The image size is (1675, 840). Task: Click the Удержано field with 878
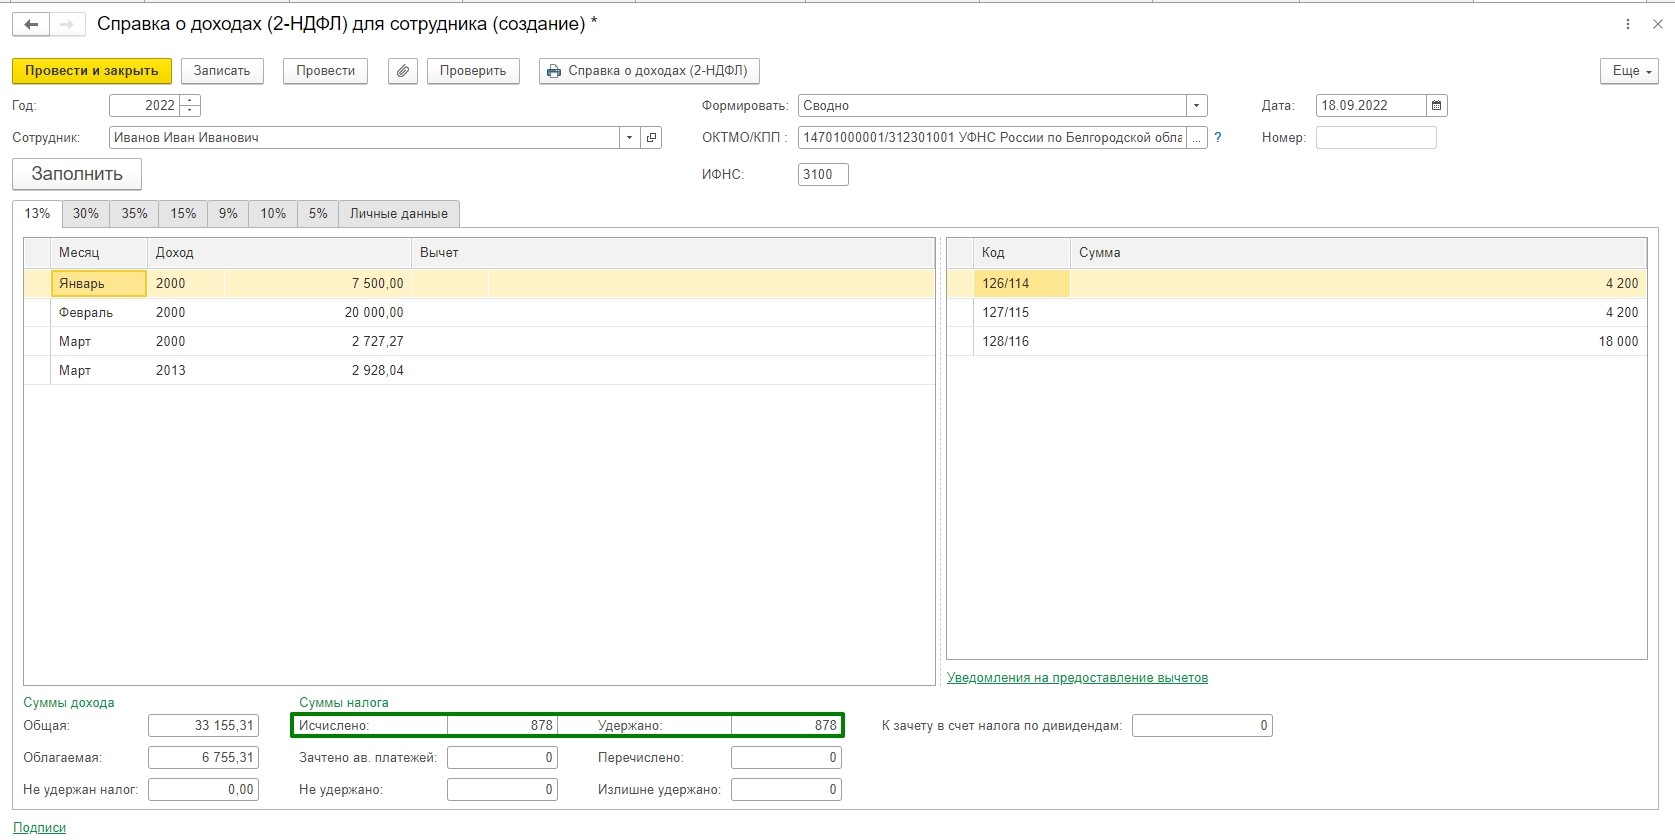pos(786,726)
